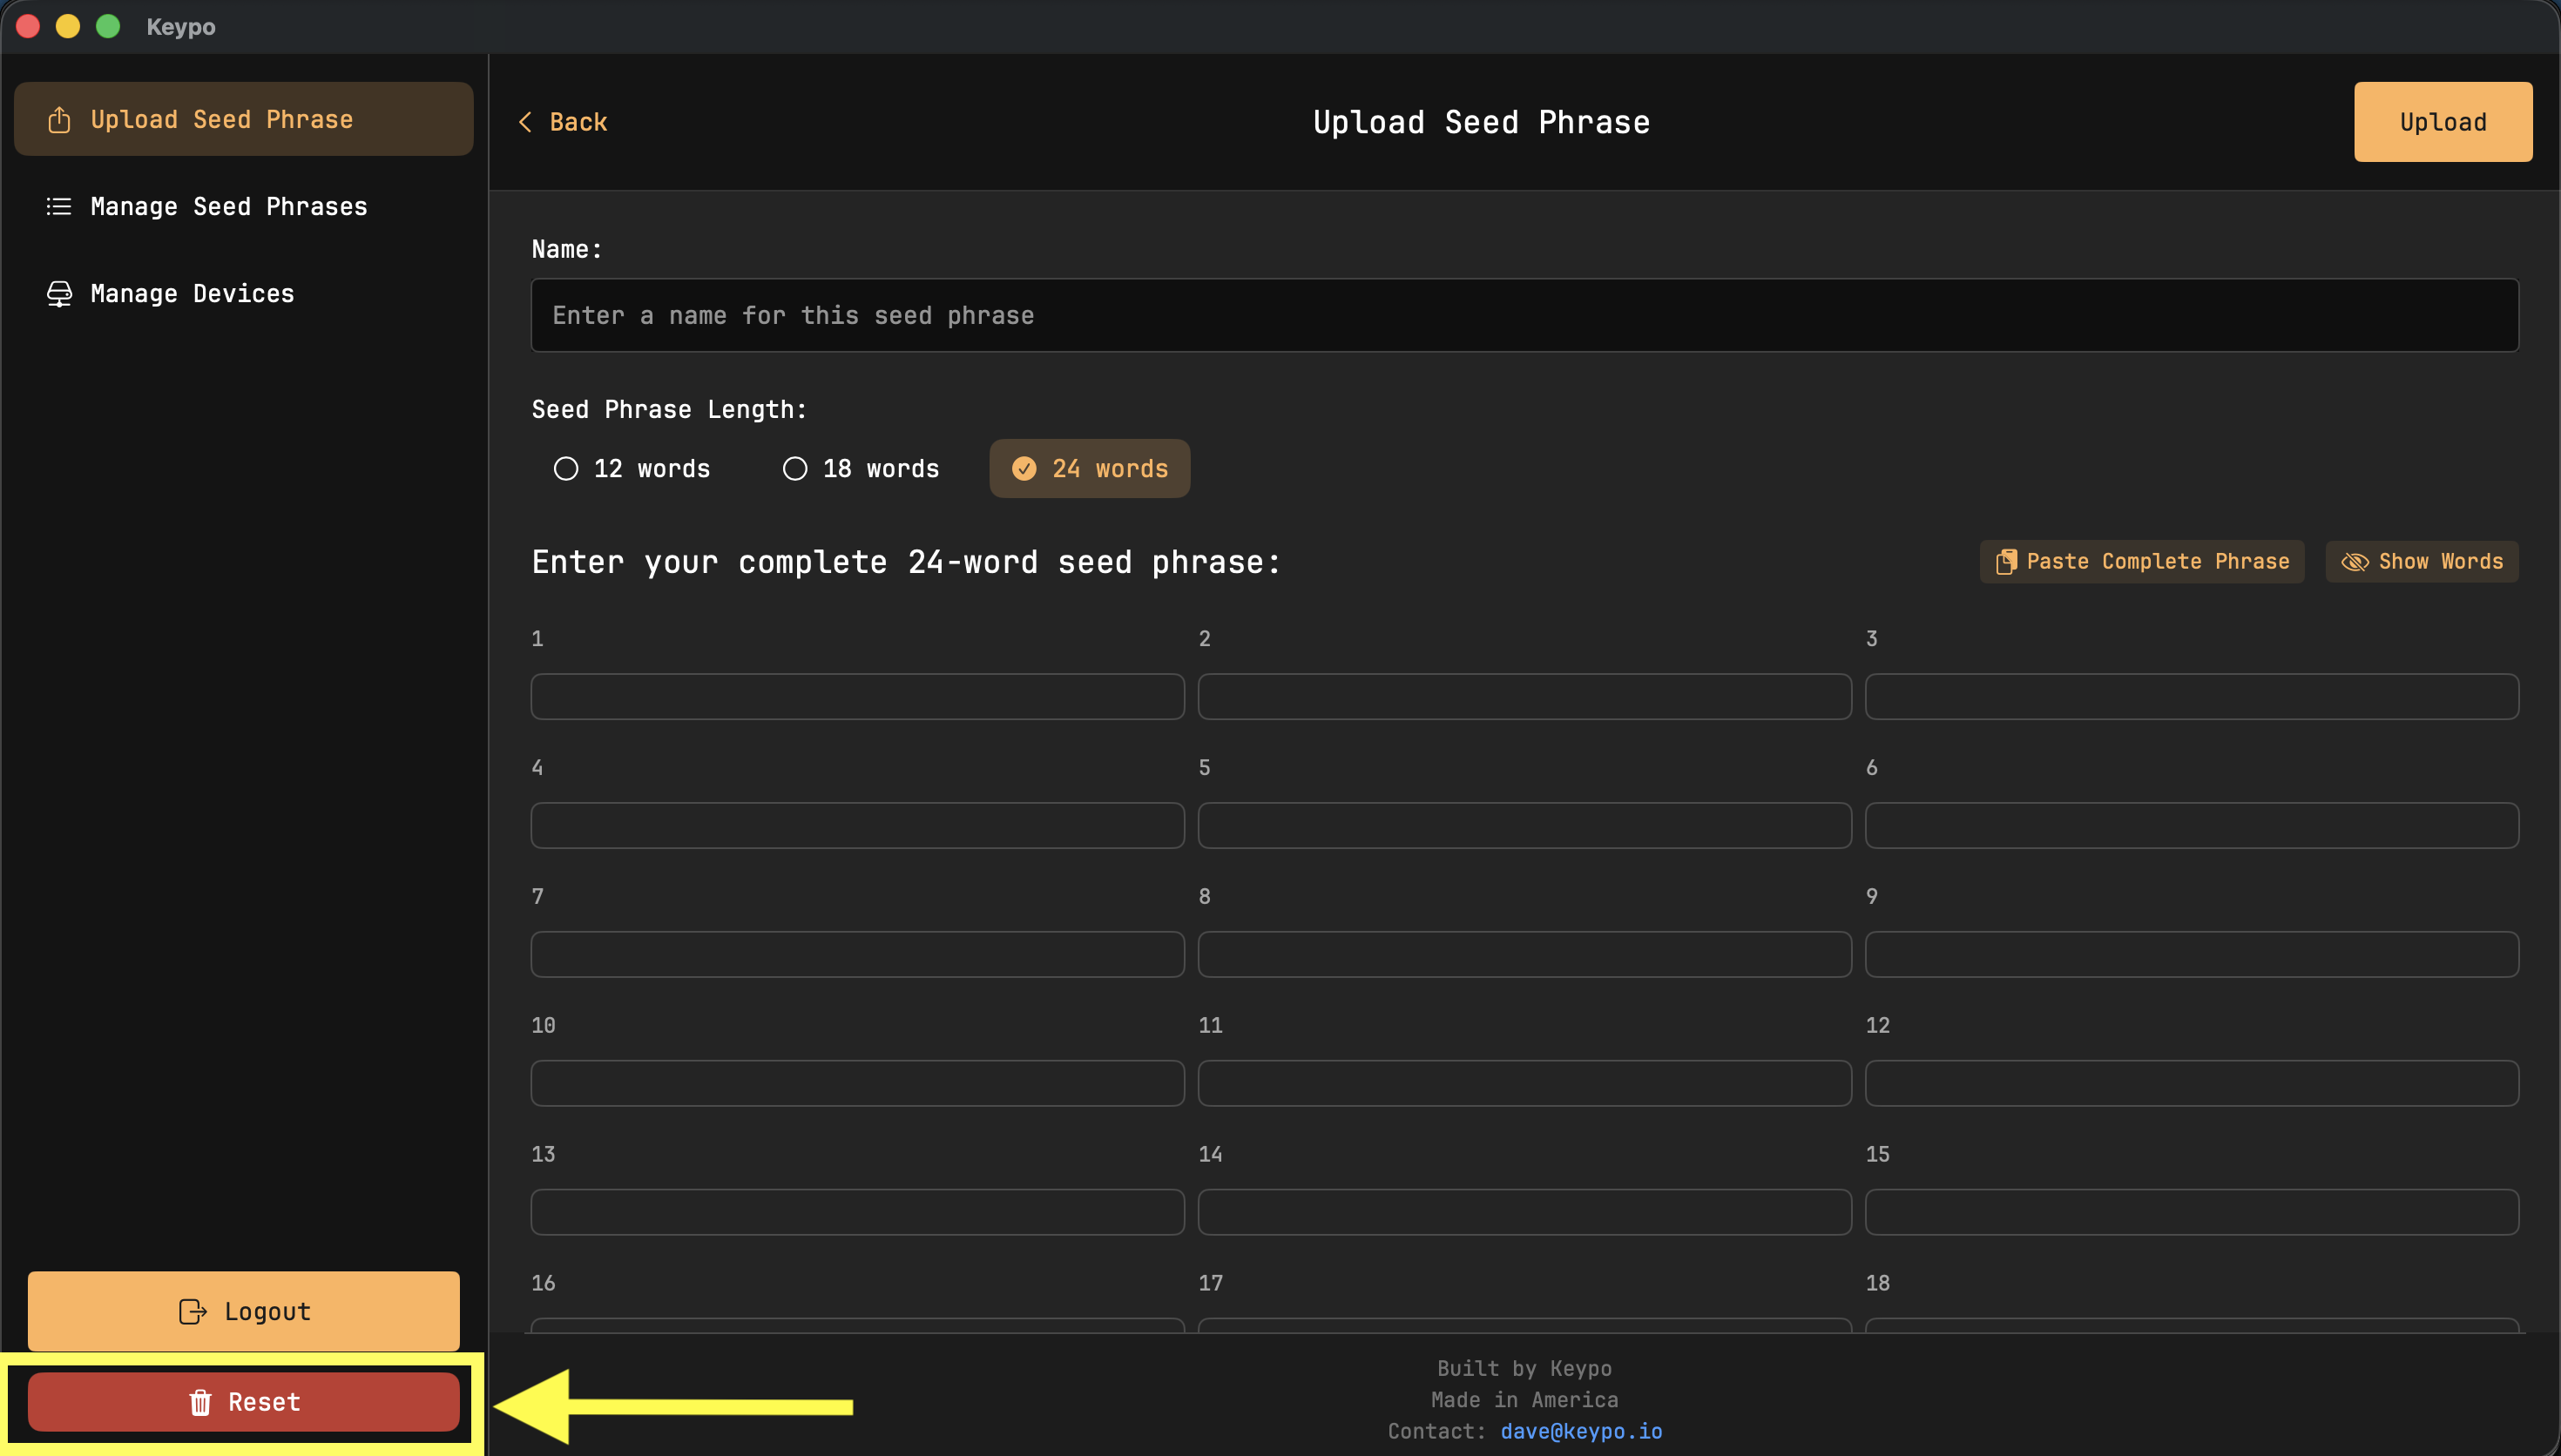The width and height of the screenshot is (2561, 1456).
Task: Click the Upload button
Action: click(x=2443, y=122)
